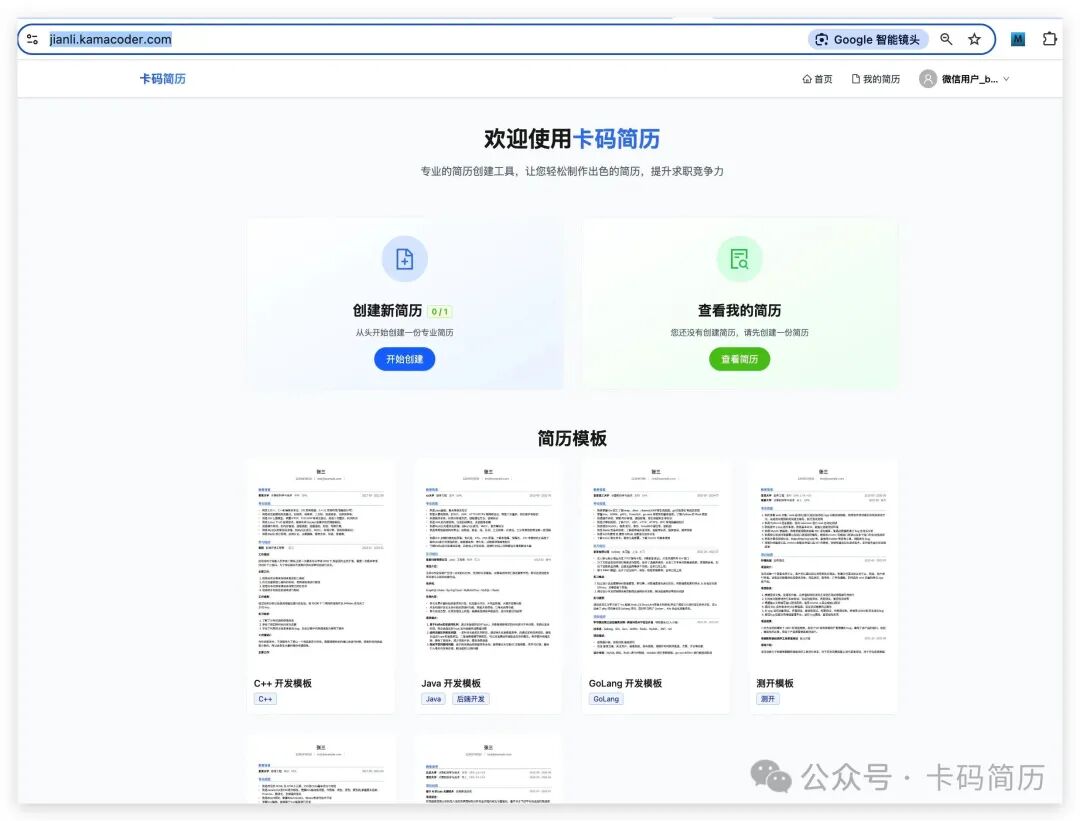Click the GoLang 开发模板 title
The image size is (1080, 821).
pyautogui.click(x=625, y=683)
